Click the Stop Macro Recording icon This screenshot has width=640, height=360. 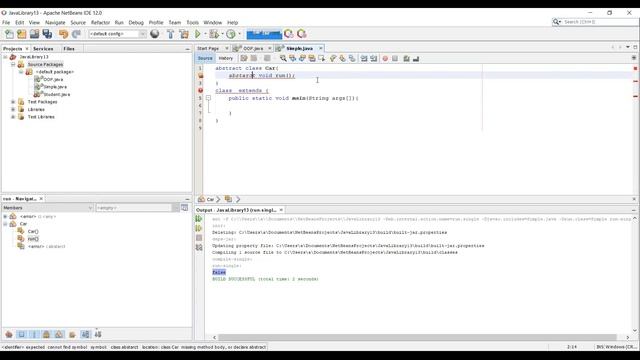point(395,58)
